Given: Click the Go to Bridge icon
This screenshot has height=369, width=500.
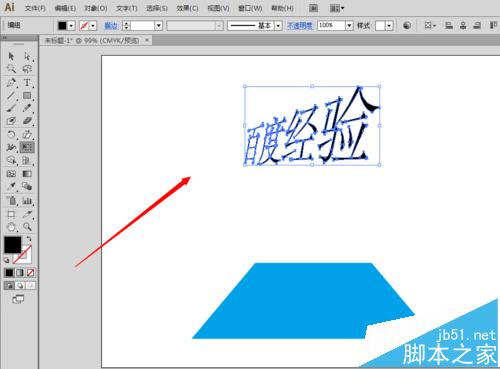Looking at the screenshot, I should point(313,8).
